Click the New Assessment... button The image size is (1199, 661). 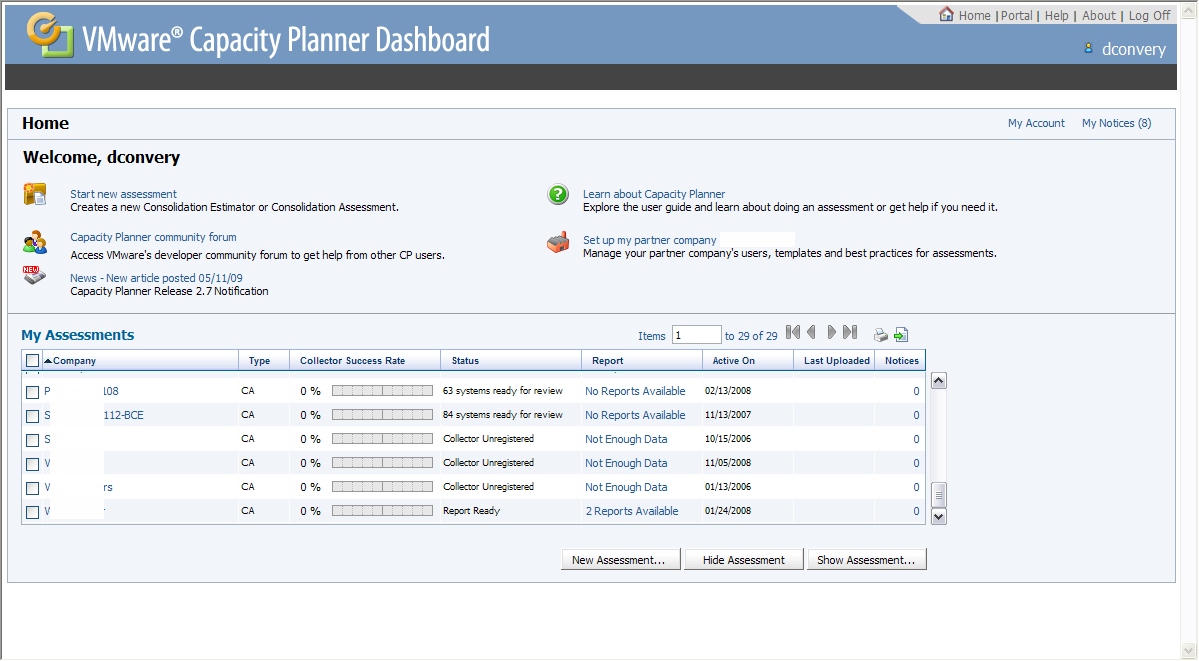coord(622,560)
